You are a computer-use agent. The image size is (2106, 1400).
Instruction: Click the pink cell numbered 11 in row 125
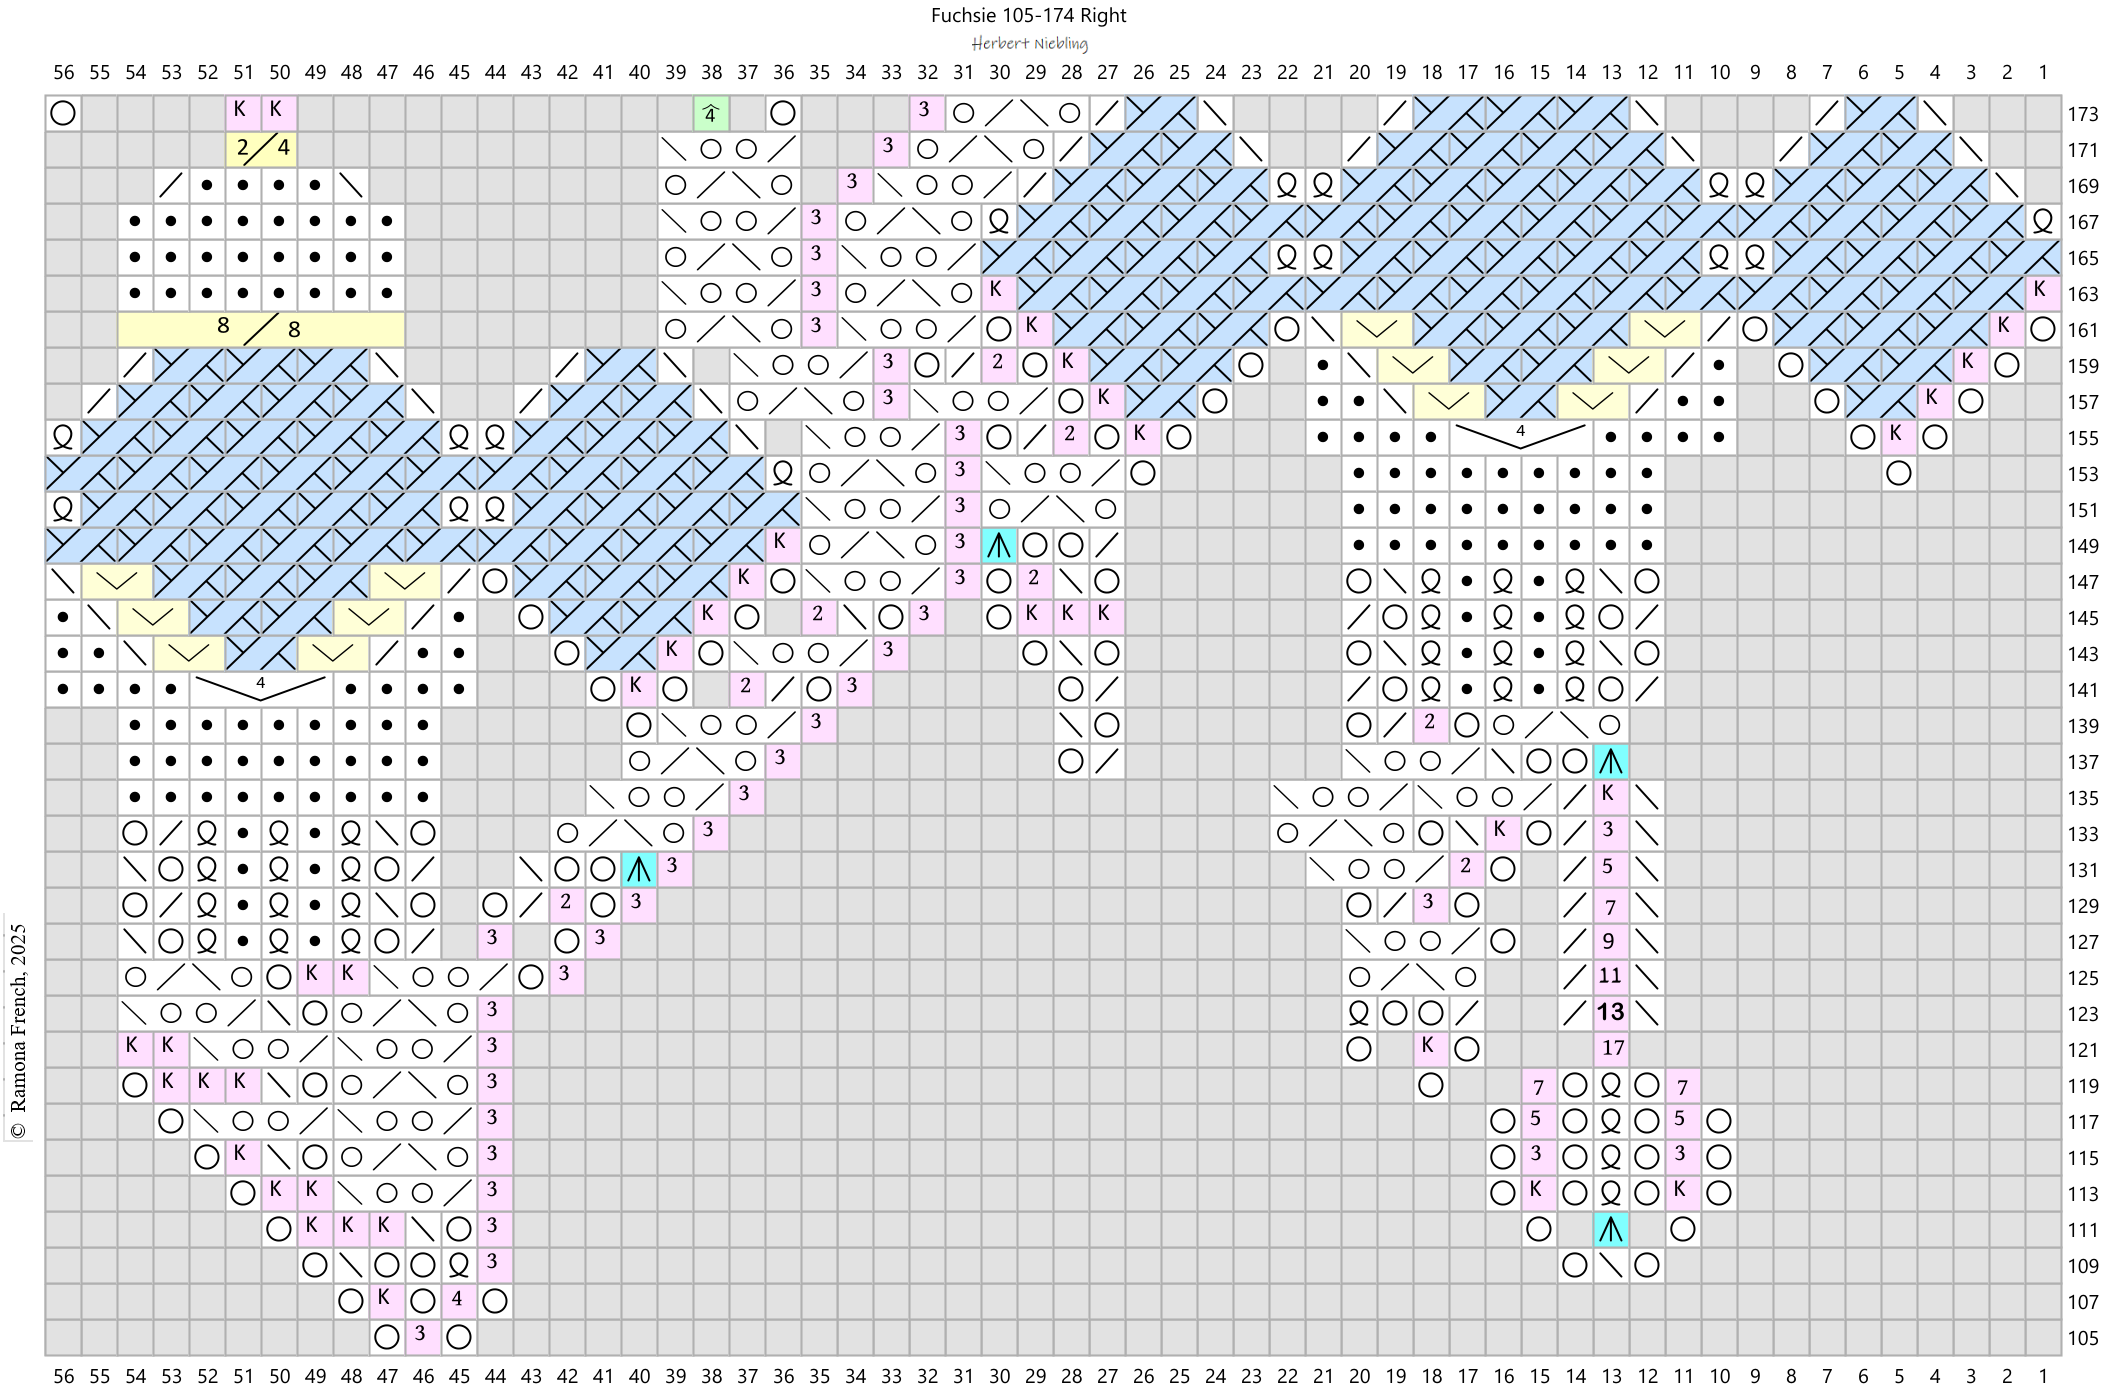coord(1610,977)
